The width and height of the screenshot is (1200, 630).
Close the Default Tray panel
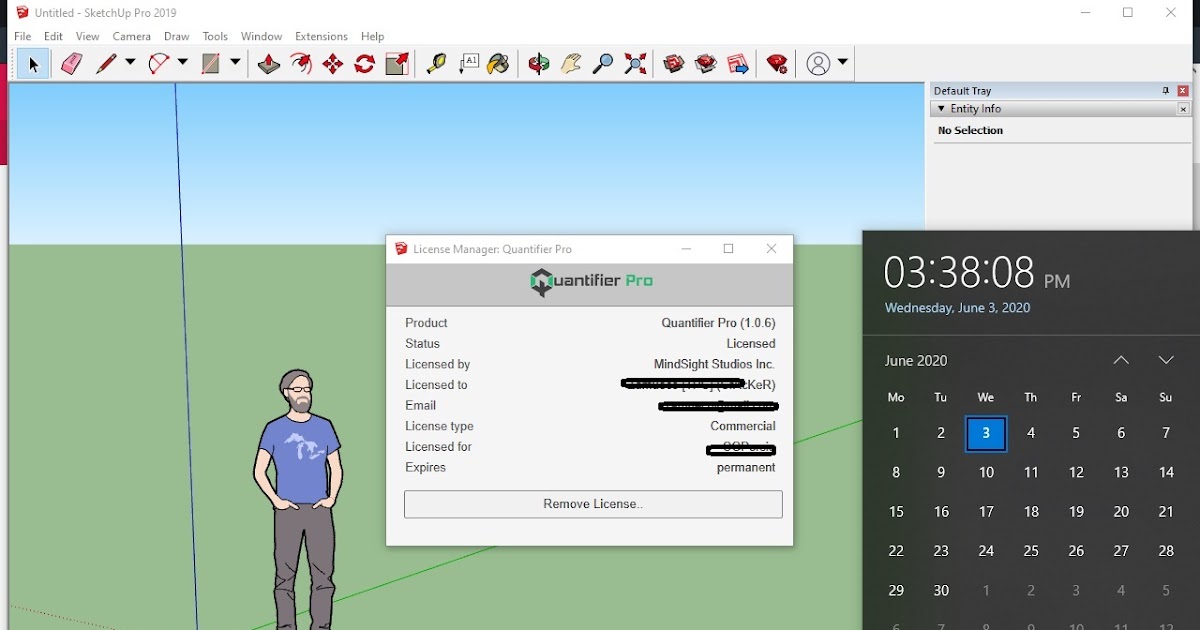click(x=1183, y=91)
